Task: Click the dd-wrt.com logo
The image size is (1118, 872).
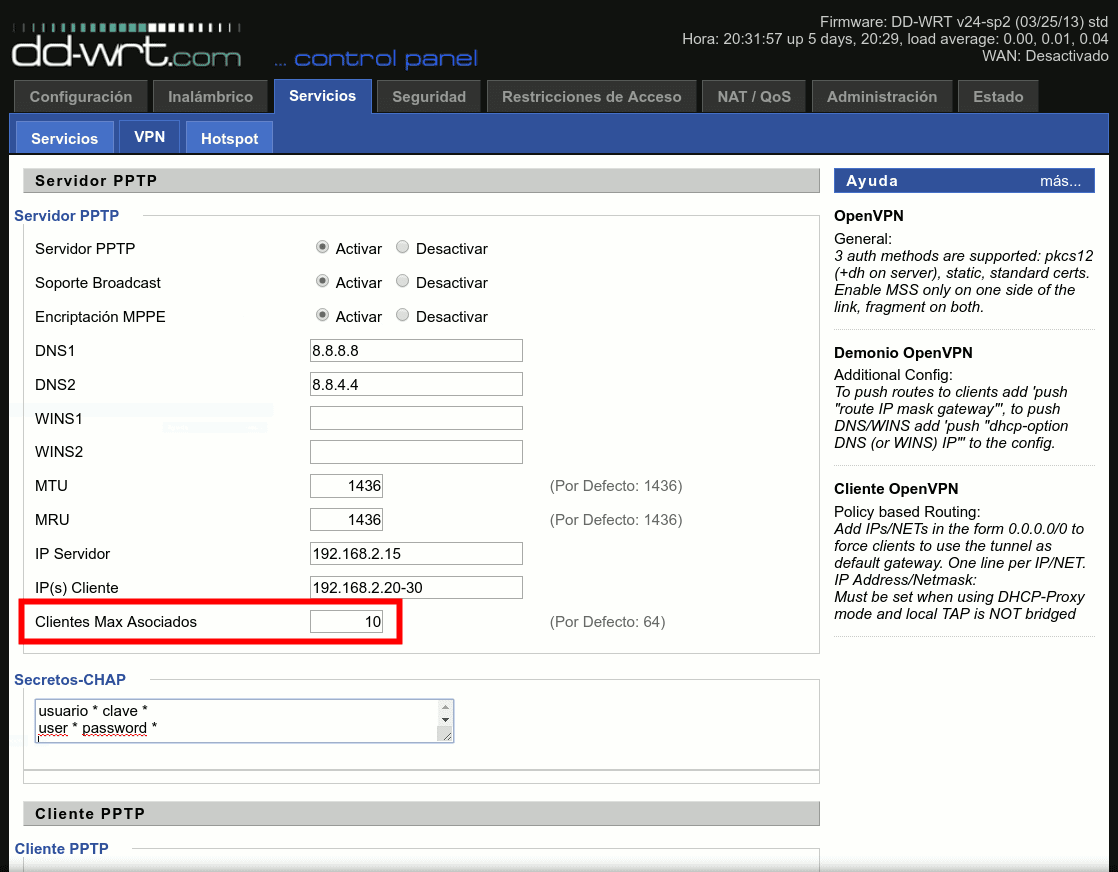Action: [127, 46]
